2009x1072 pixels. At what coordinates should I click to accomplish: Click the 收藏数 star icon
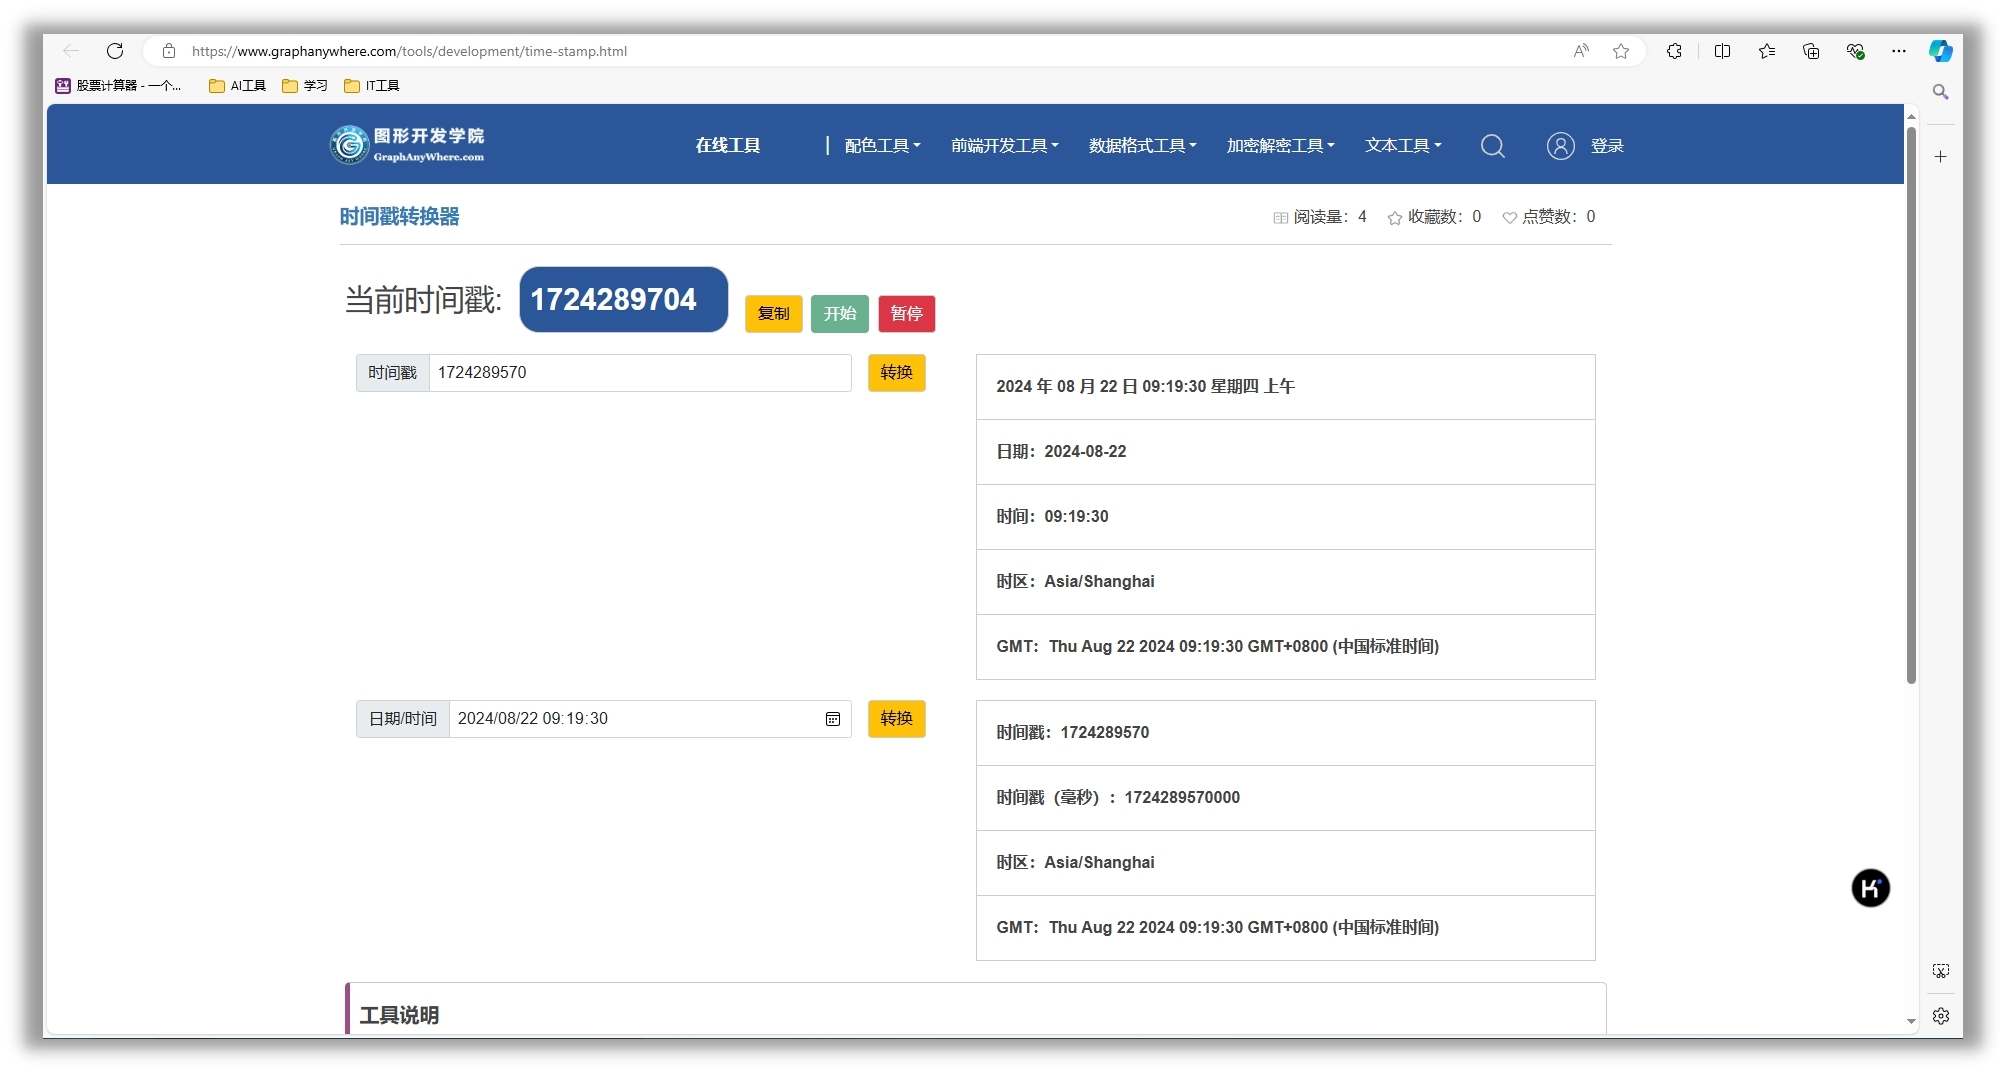coord(1394,218)
